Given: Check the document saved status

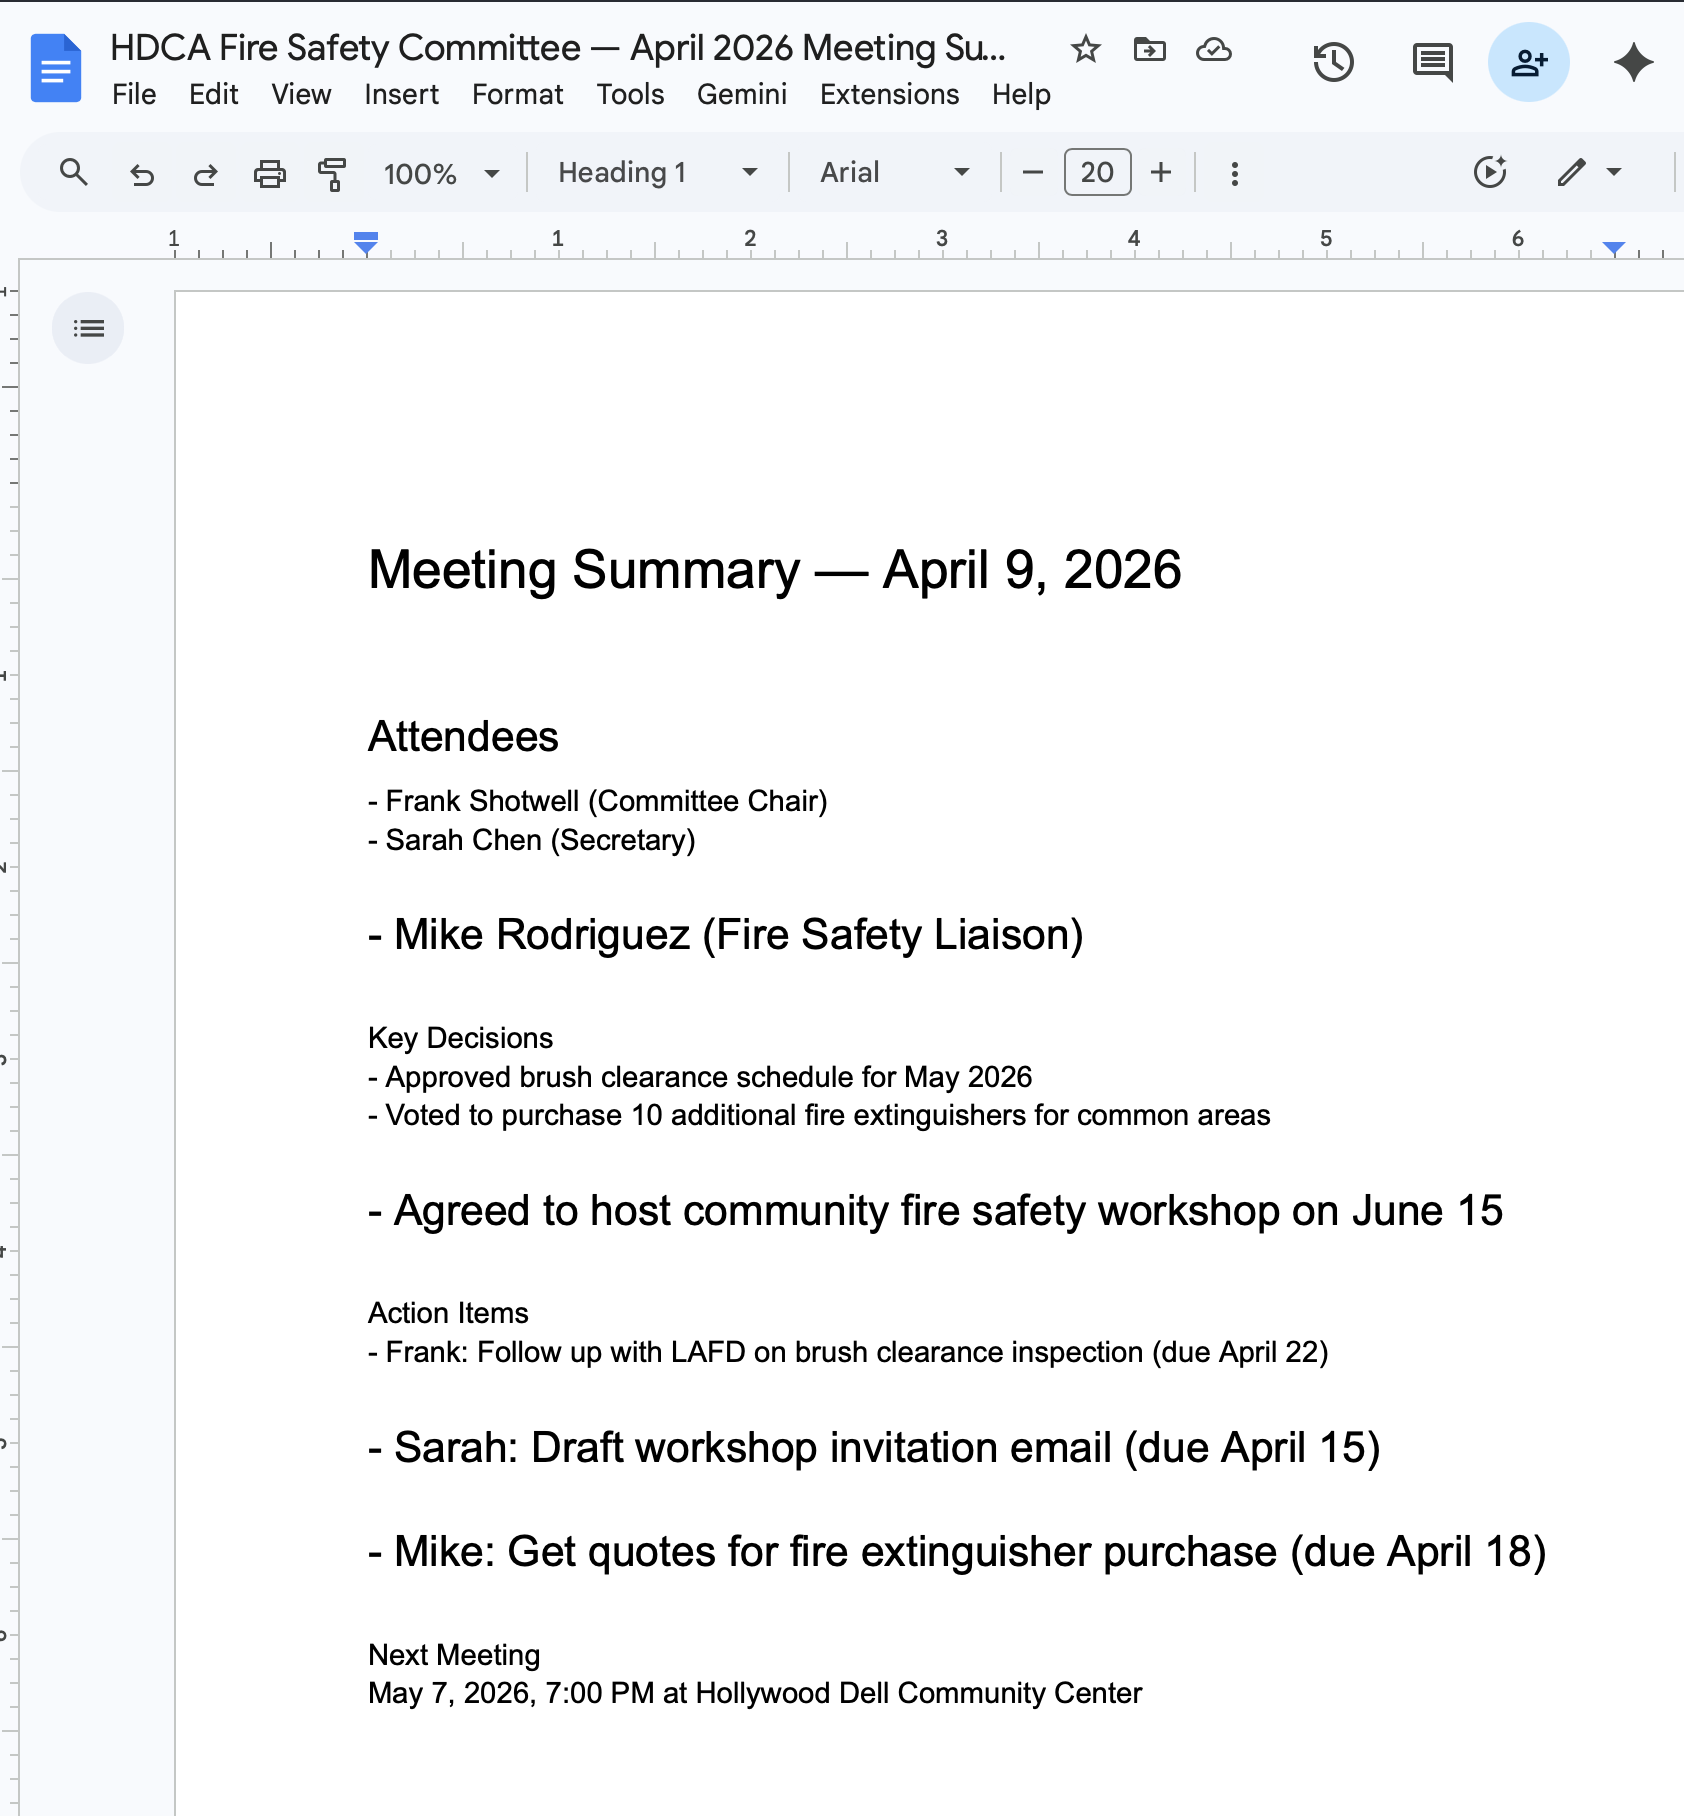Looking at the screenshot, I should (x=1213, y=49).
